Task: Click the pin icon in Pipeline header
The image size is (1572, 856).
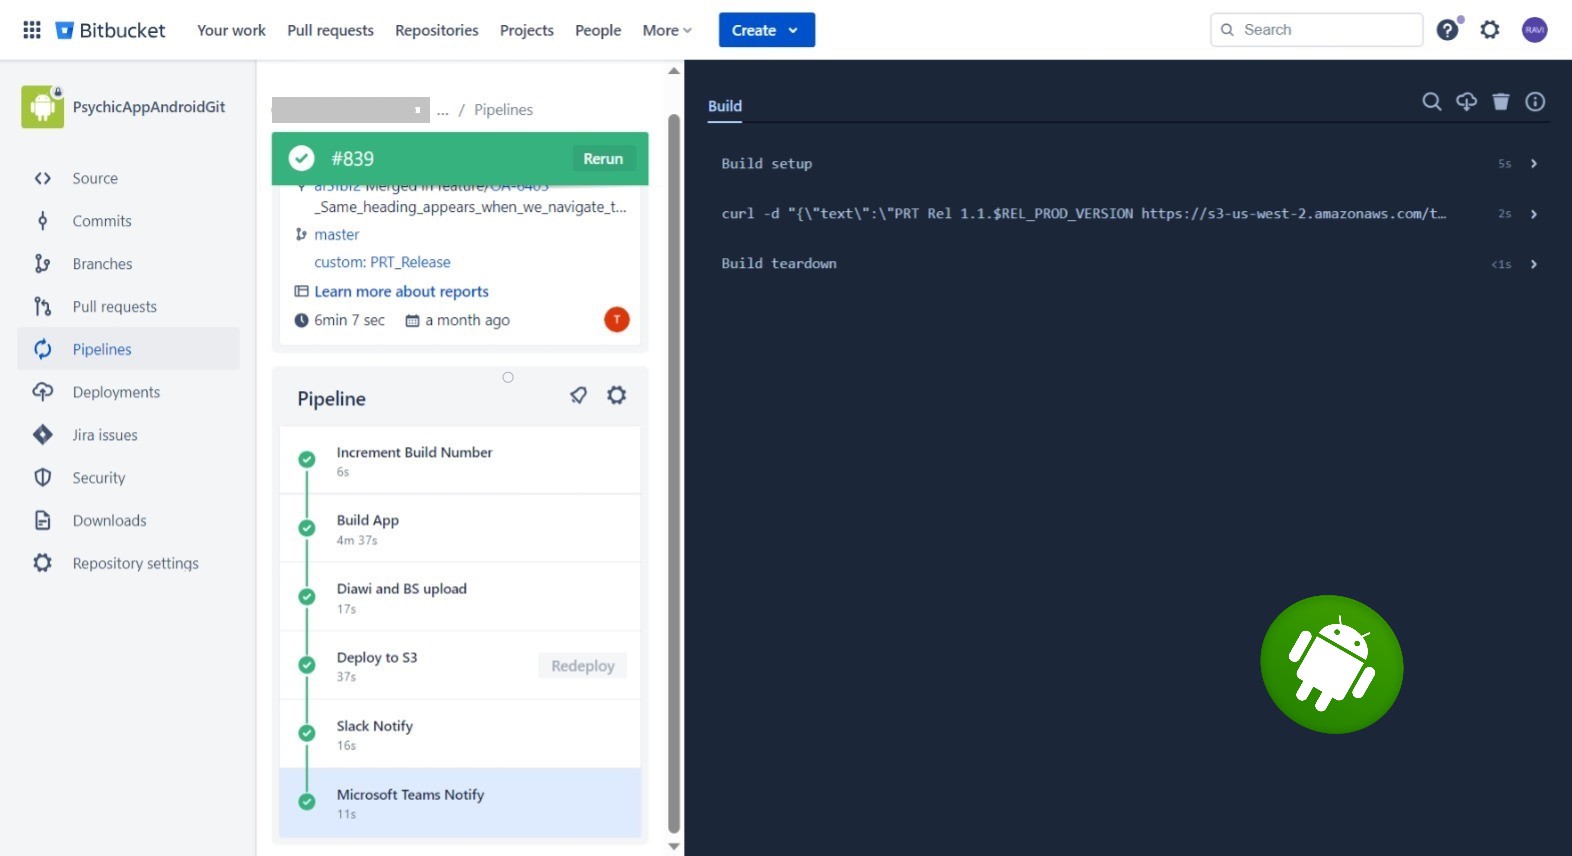Action: click(579, 395)
